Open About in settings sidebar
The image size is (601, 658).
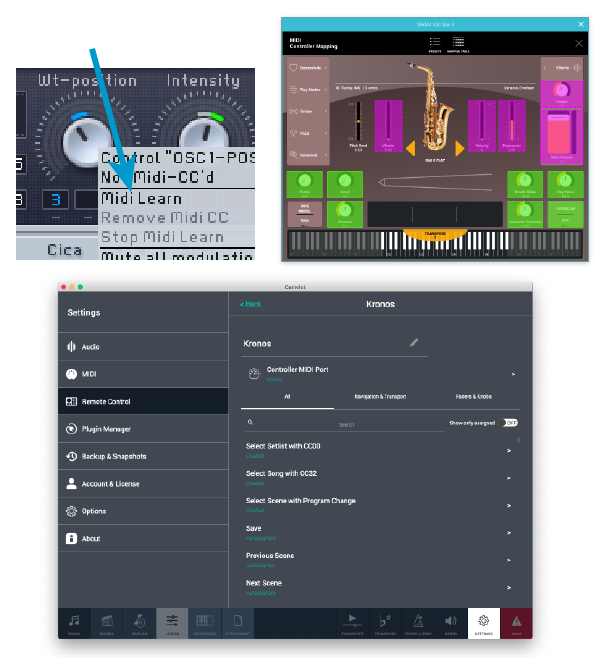coord(143,538)
